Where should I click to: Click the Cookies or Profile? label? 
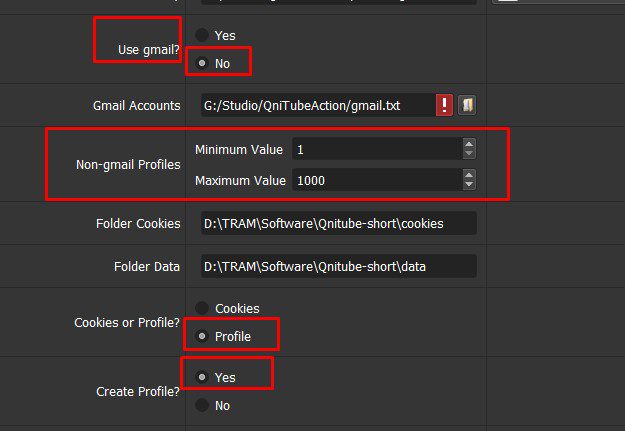(x=127, y=323)
